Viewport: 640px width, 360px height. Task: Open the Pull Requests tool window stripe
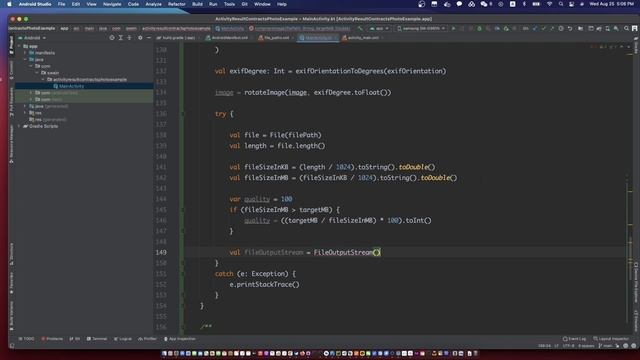pos(11,101)
